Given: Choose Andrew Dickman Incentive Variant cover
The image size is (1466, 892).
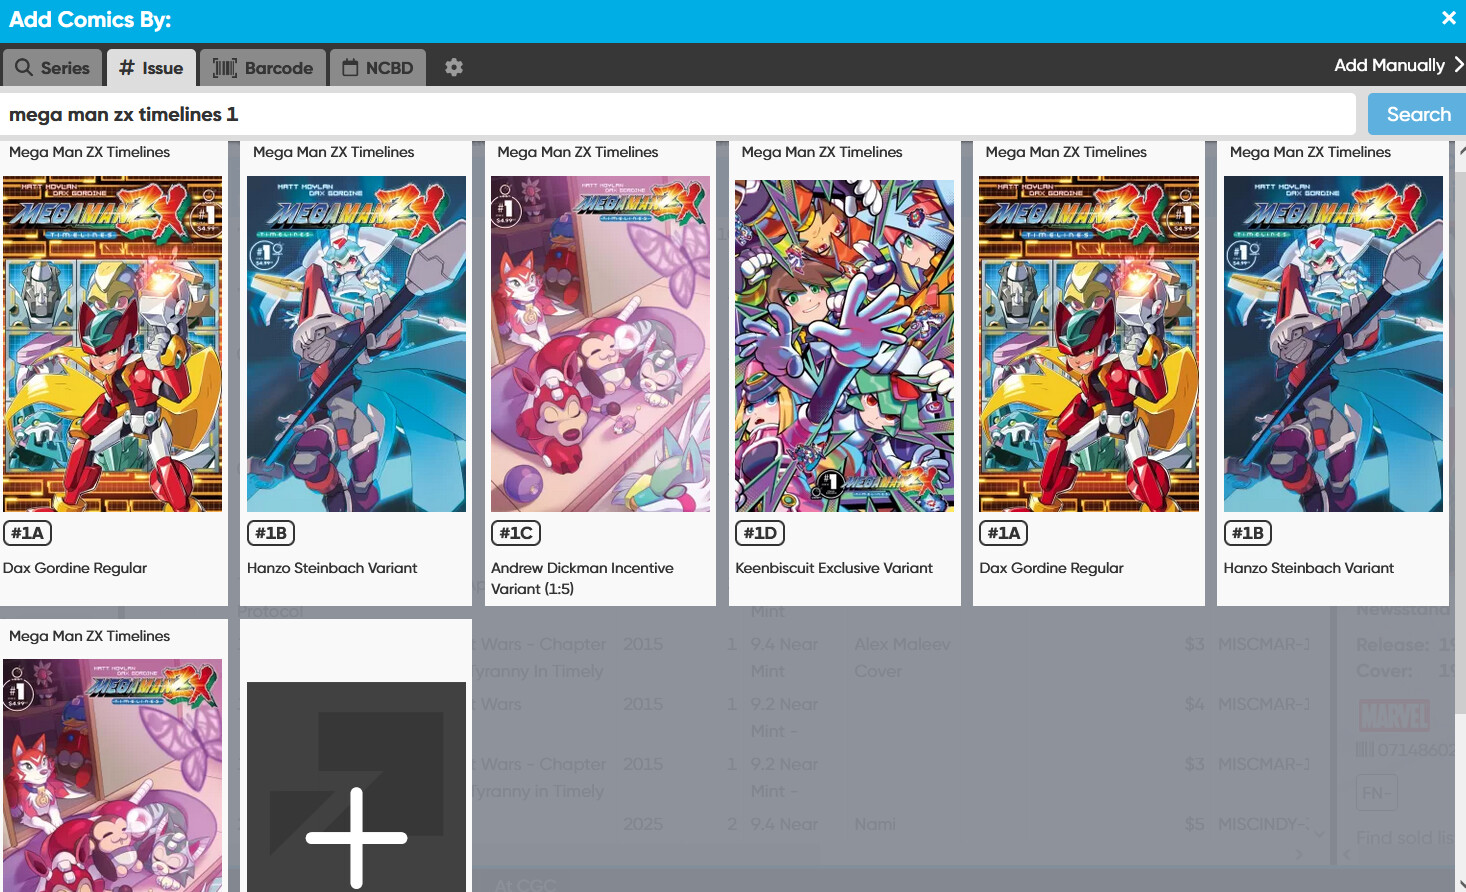Looking at the screenshot, I should point(600,343).
